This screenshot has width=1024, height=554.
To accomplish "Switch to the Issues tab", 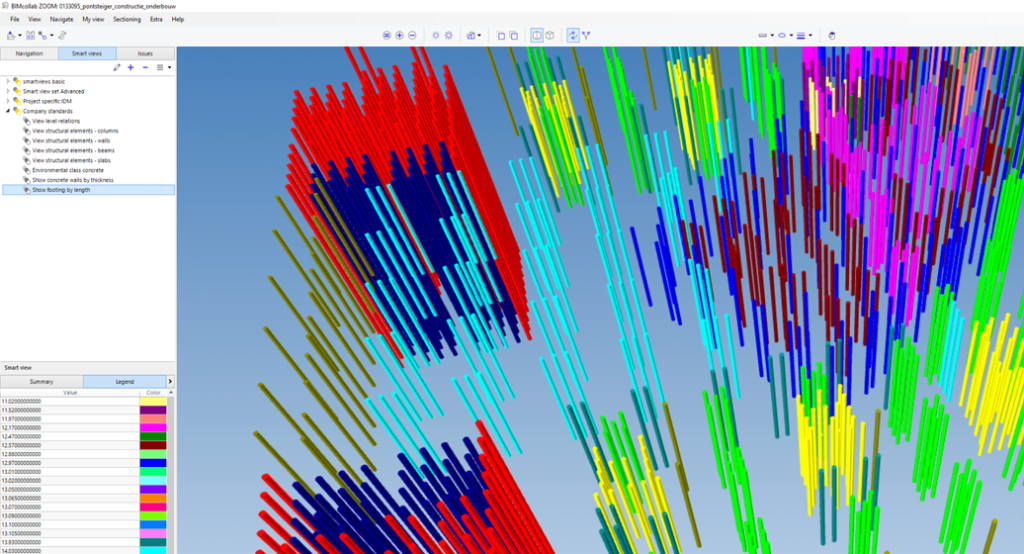I will [x=145, y=54].
